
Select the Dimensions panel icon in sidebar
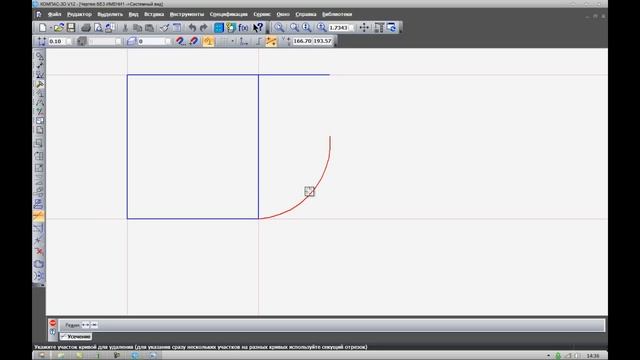(39, 65)
